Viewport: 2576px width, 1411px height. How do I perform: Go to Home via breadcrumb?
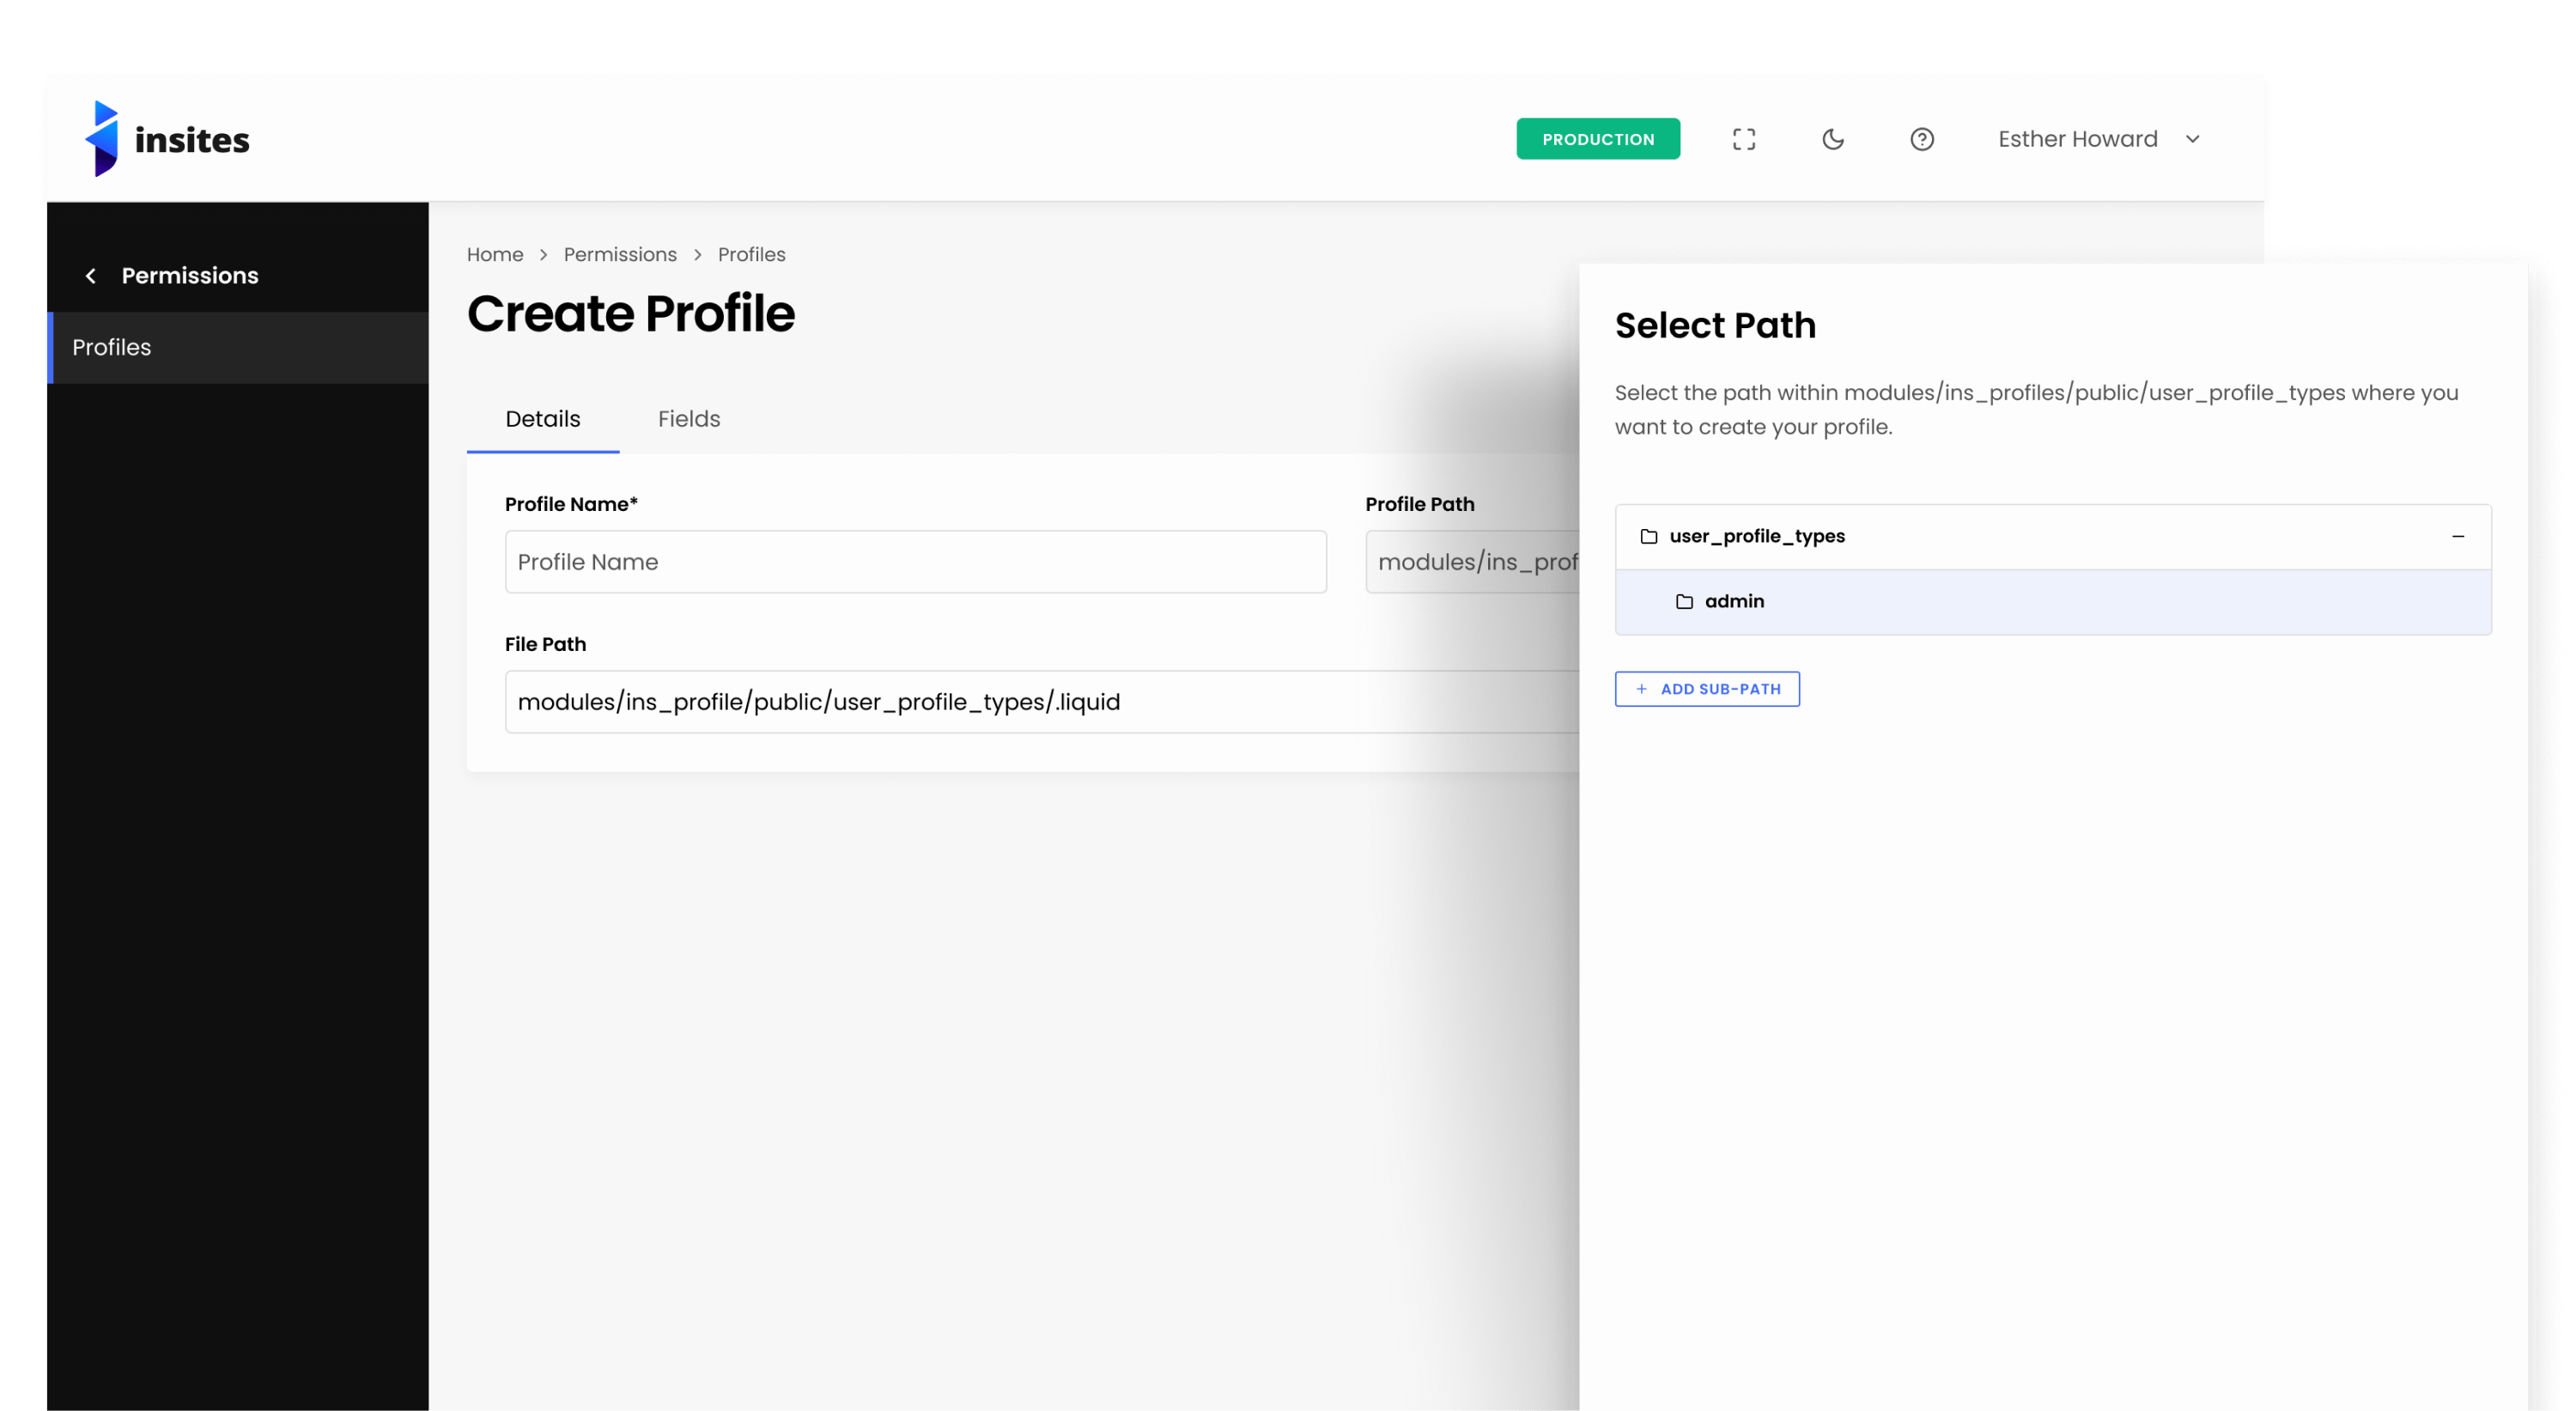click(x=495, y=255)
